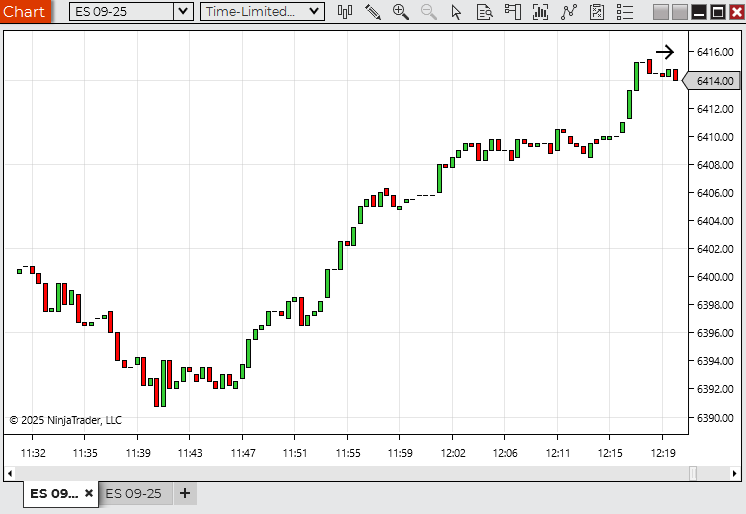Click the 6414.00 current price marker
The image size is (746, 514).
point(714,81)
